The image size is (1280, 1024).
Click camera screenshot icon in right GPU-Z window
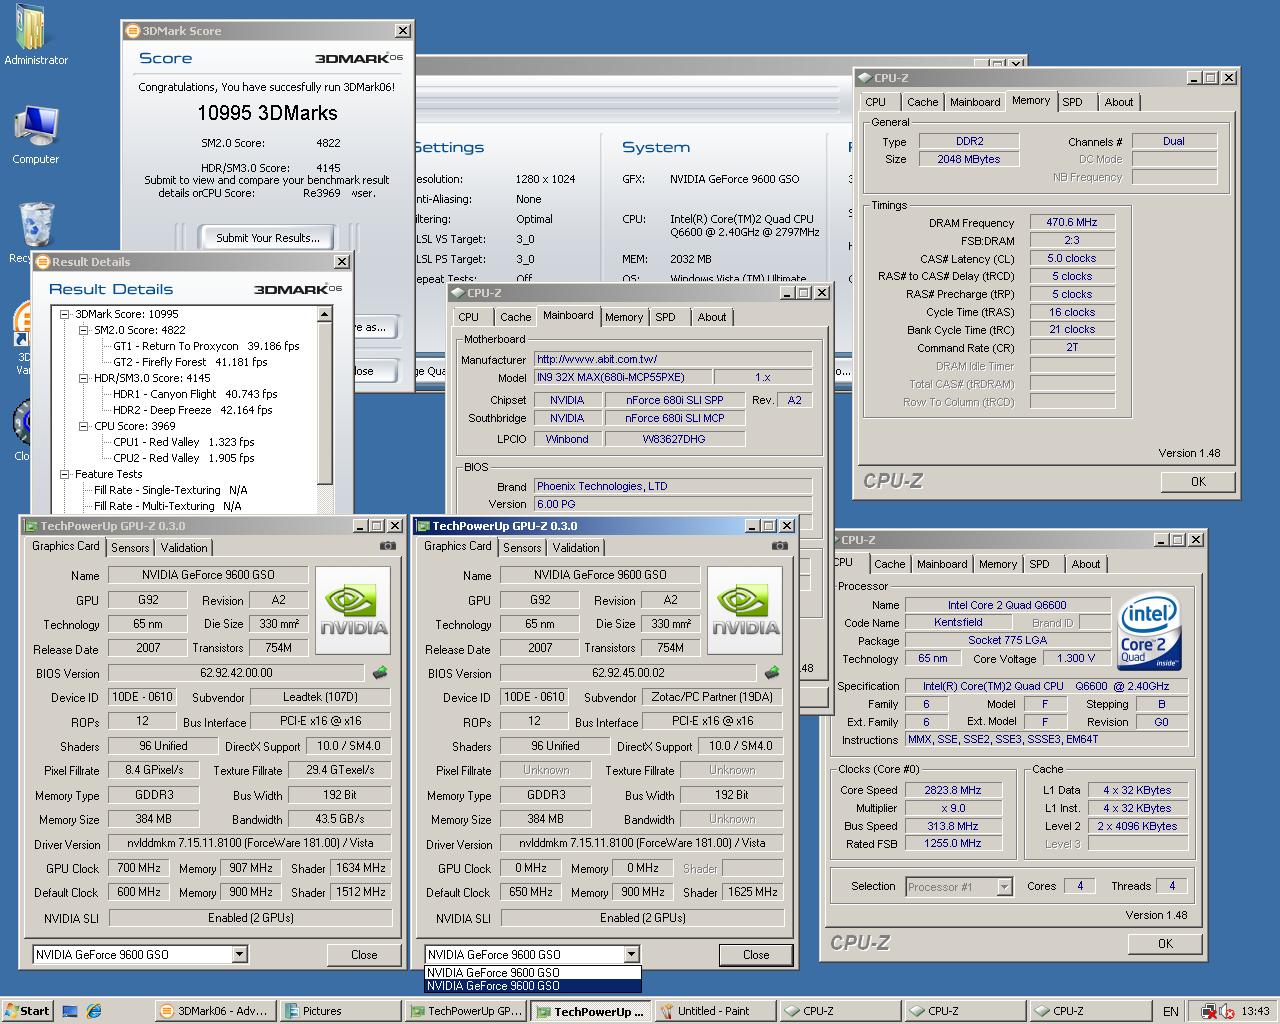pyautogui.click(x=779, y=547)
